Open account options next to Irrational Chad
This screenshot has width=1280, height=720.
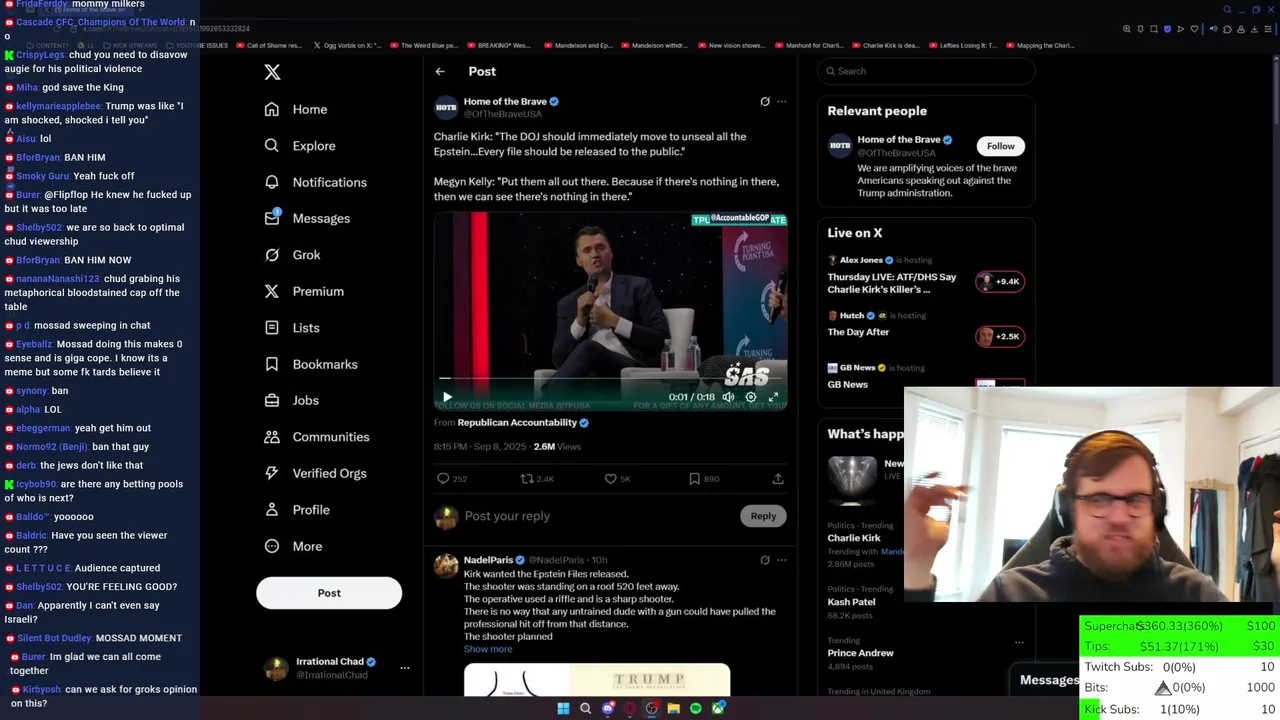(405, 668)
